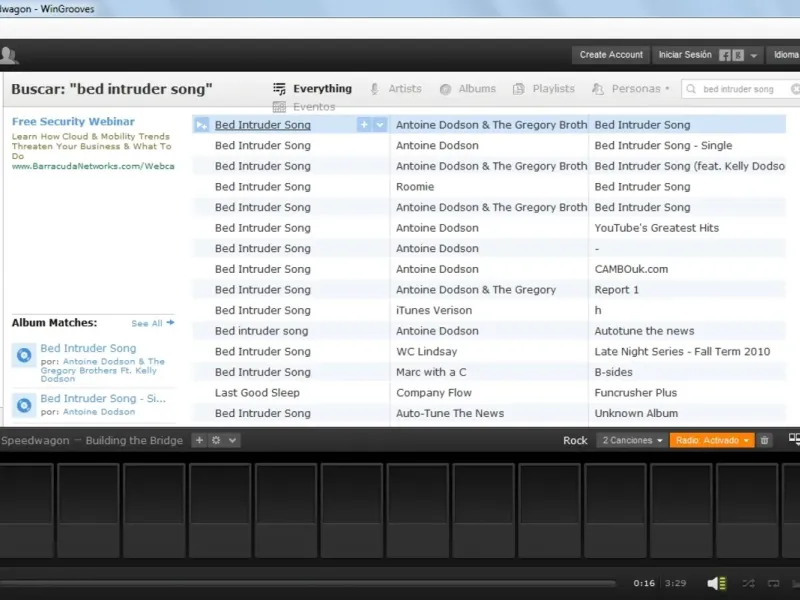
Task: Click Late Night Series - Fall Term 2010 album
Action: [x=682, y=352]
